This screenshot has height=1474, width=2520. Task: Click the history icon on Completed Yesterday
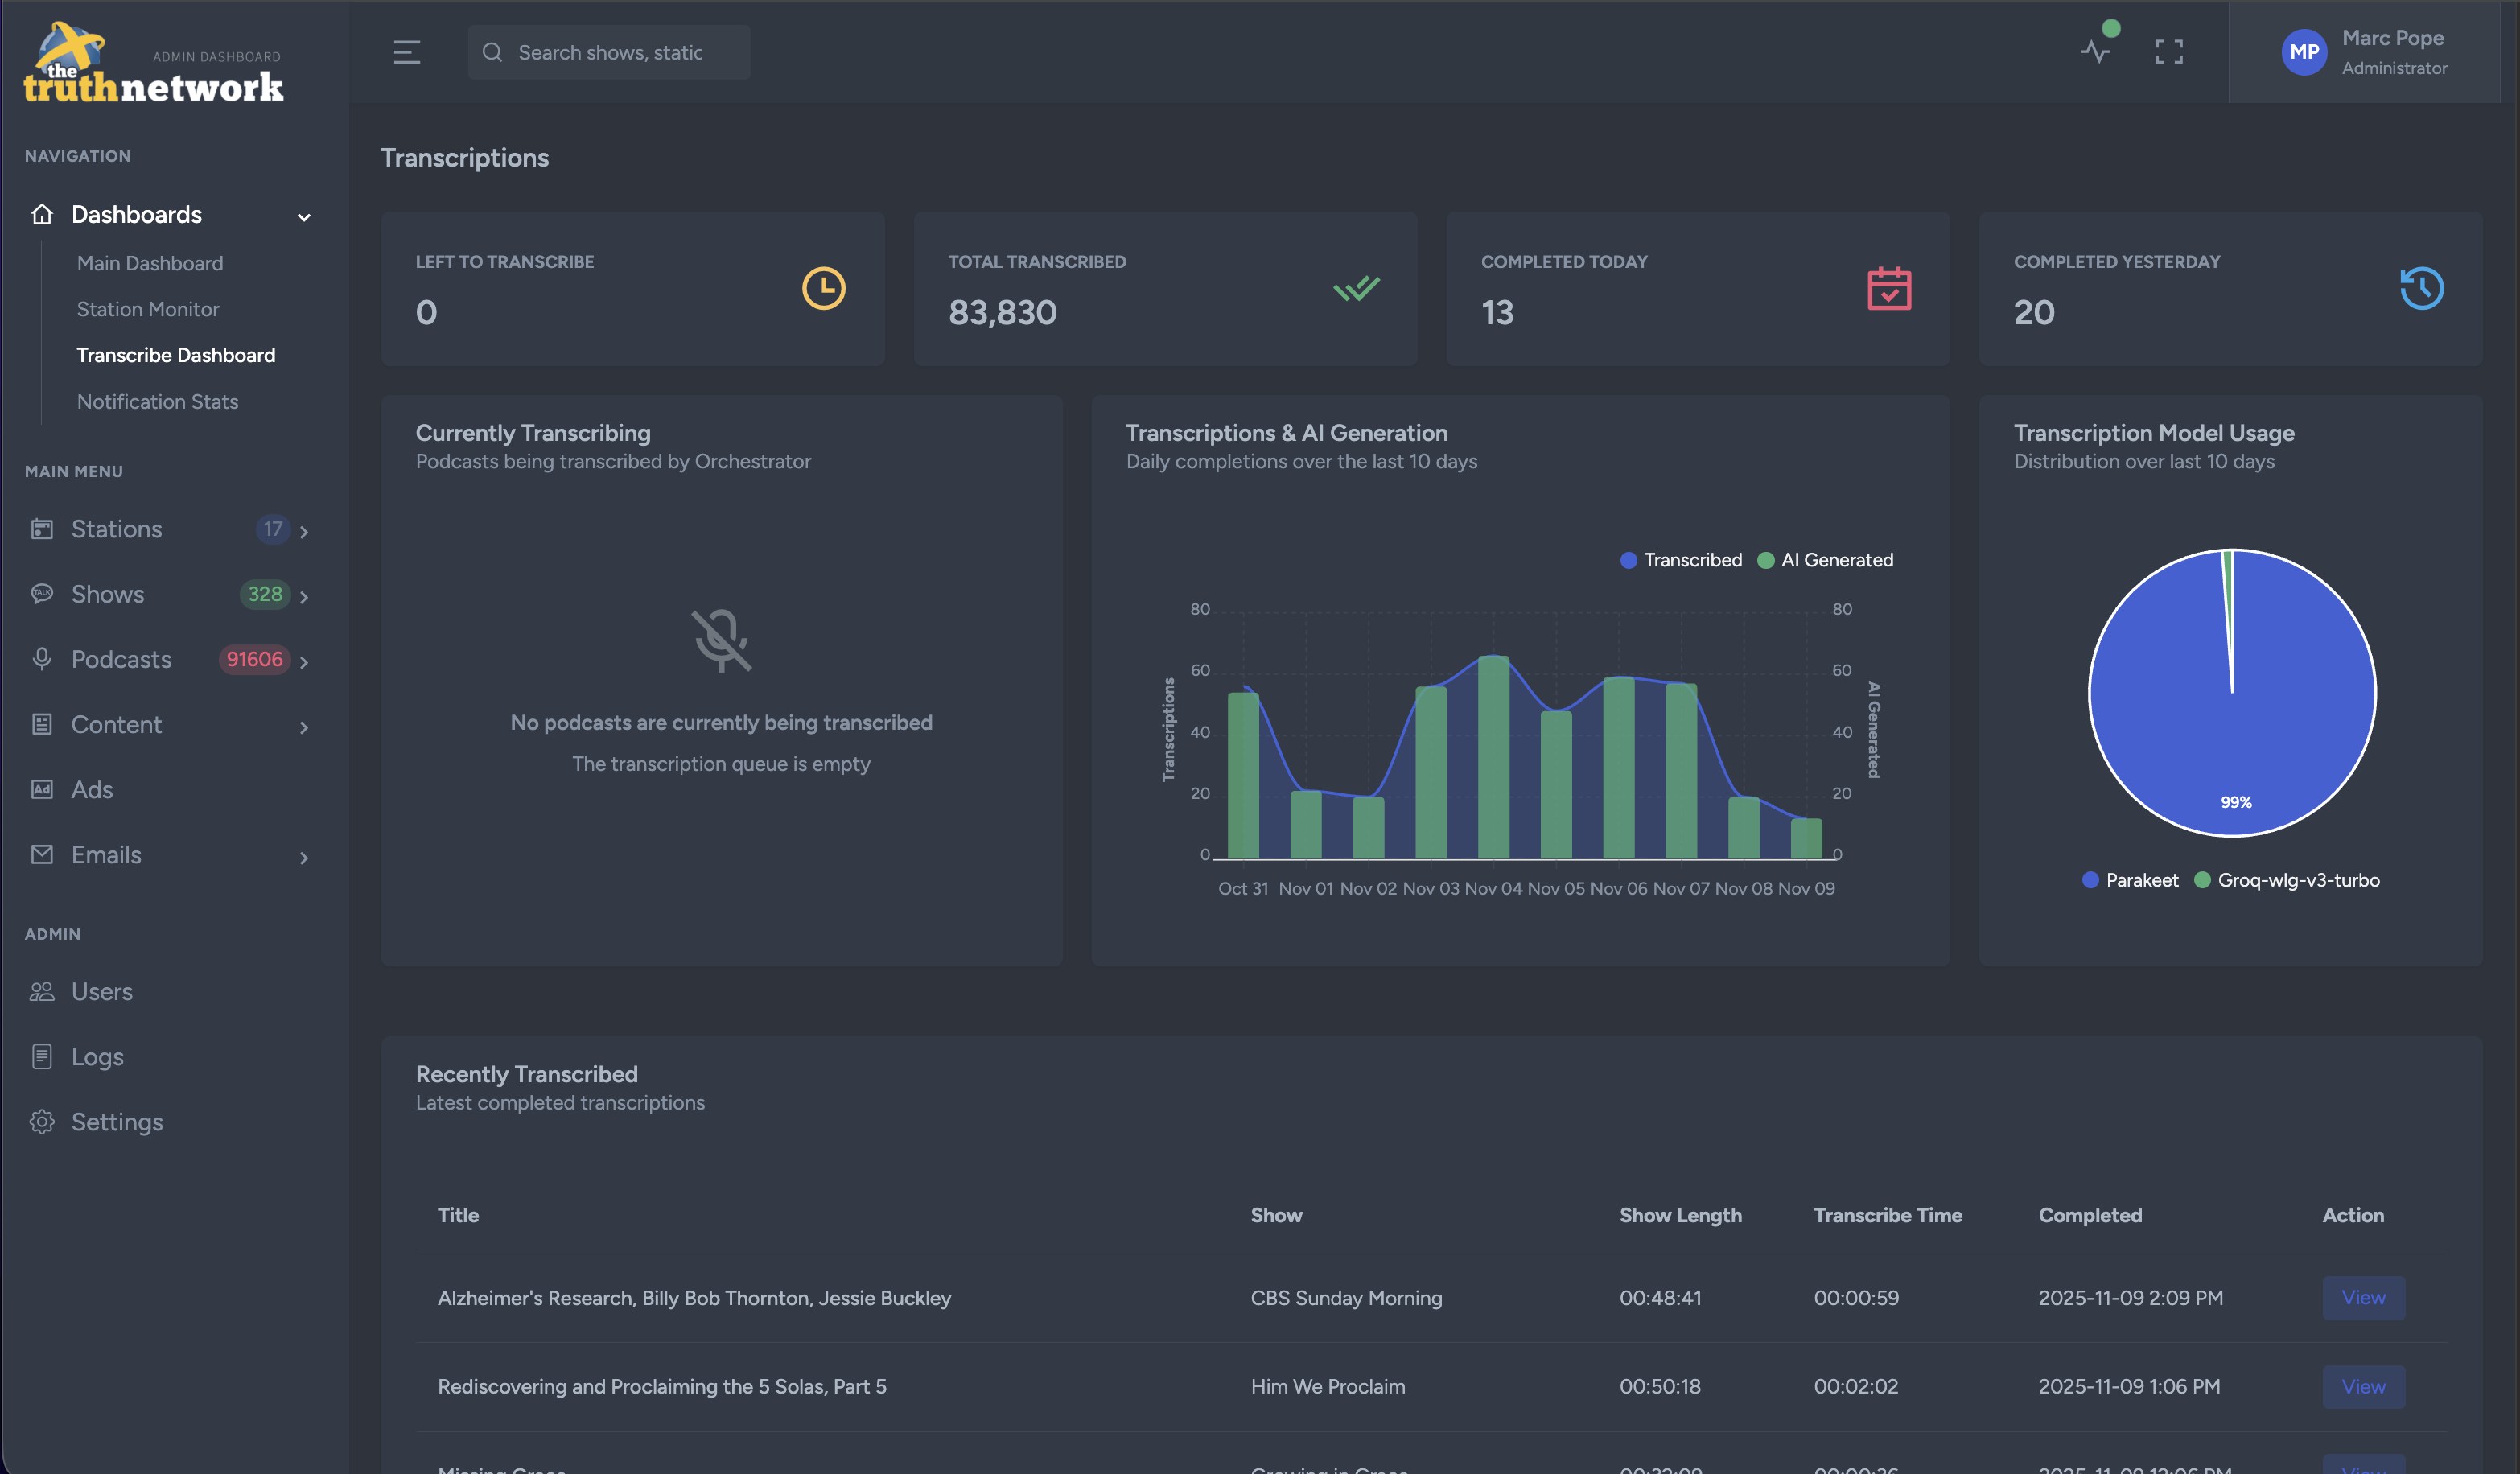pos(2421,288)
